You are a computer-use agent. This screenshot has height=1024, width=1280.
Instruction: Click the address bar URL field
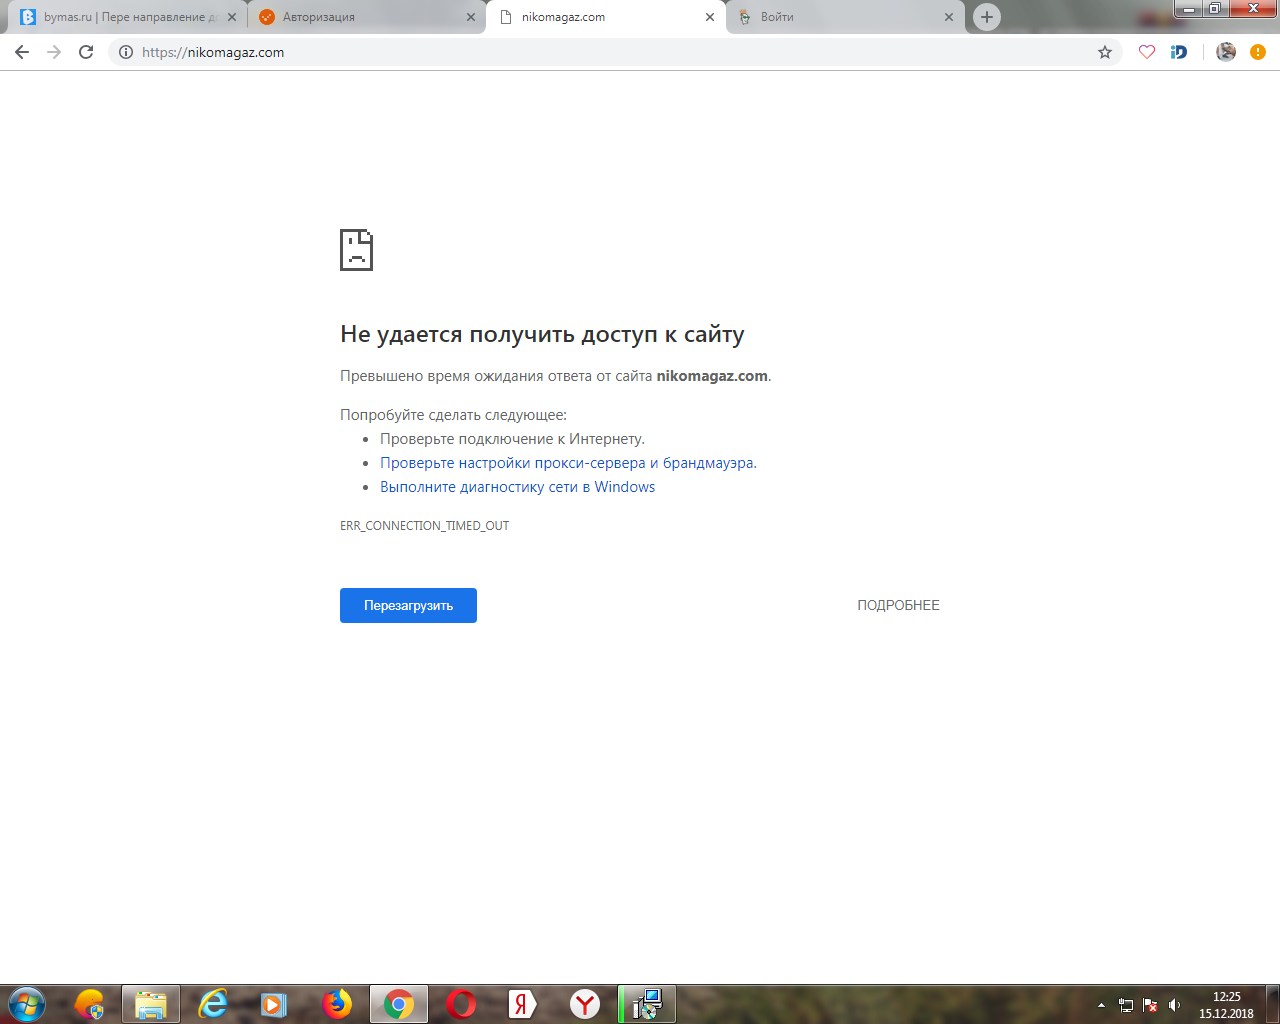pos(600,52)
